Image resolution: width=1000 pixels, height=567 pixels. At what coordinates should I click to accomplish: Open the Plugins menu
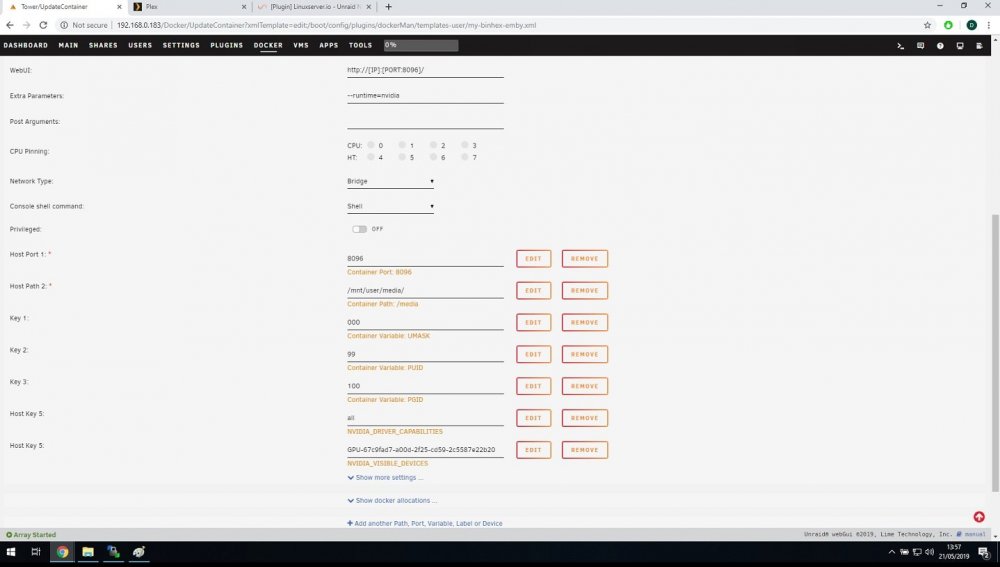coord(226,45)
